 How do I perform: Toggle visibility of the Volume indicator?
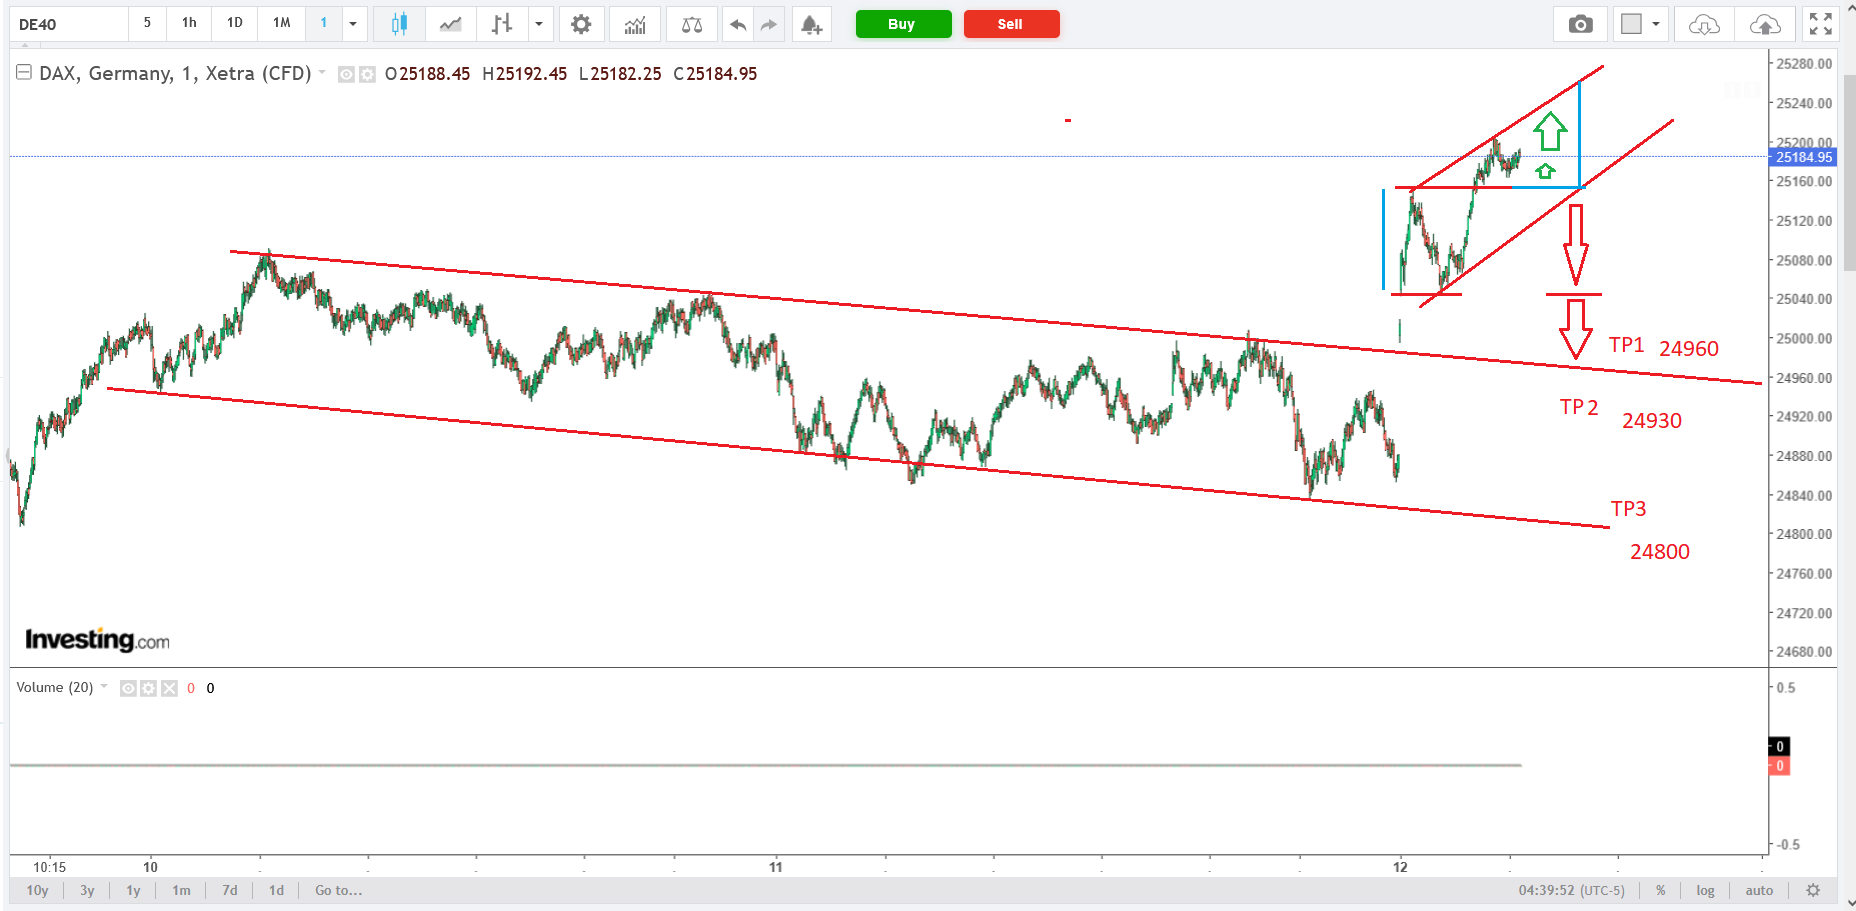tap(128, 688)
